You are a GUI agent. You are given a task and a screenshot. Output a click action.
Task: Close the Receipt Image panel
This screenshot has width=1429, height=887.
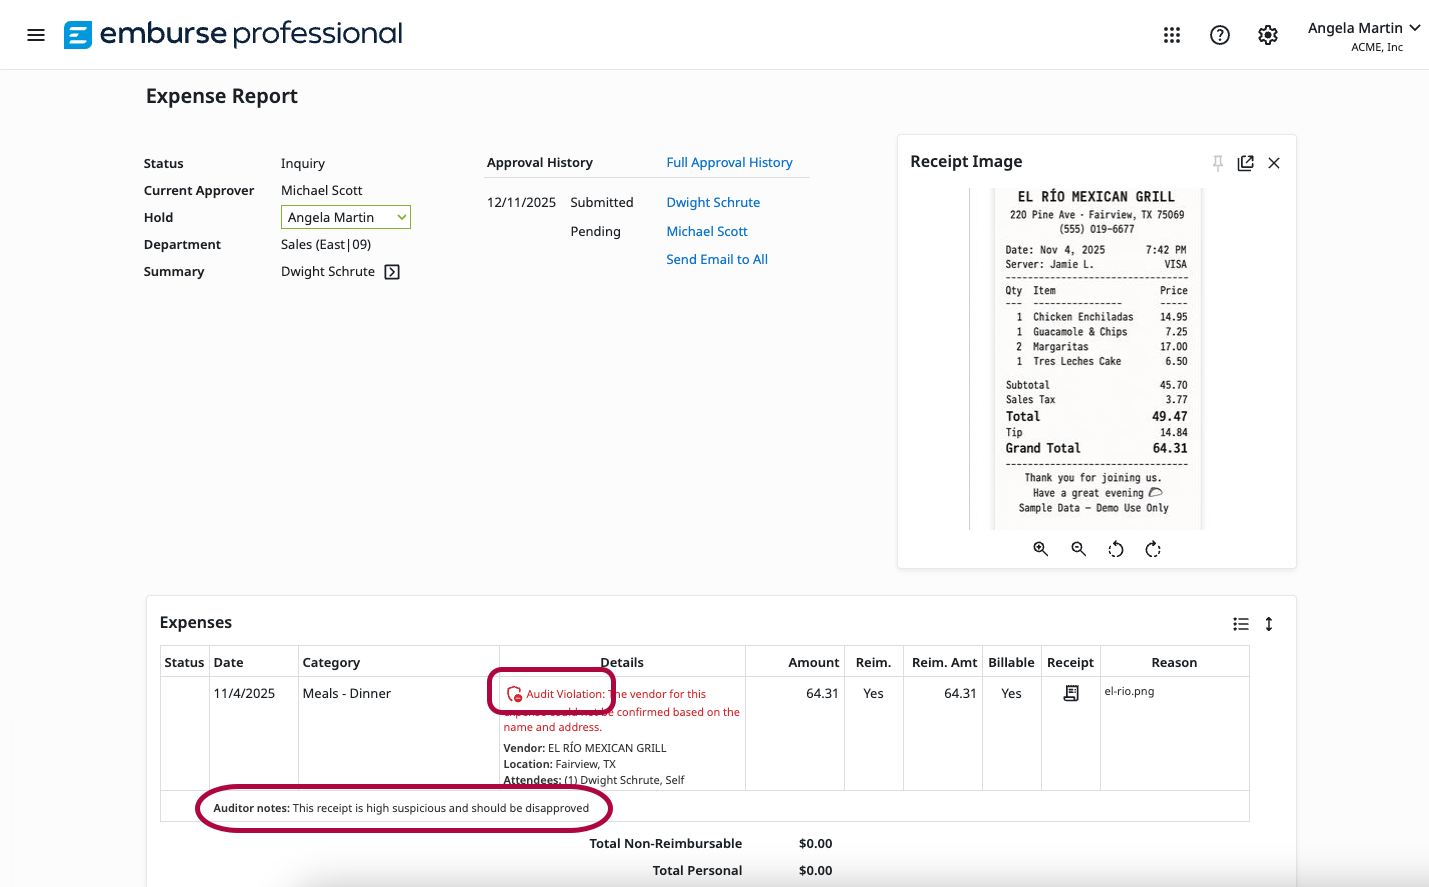point(1273,163)
